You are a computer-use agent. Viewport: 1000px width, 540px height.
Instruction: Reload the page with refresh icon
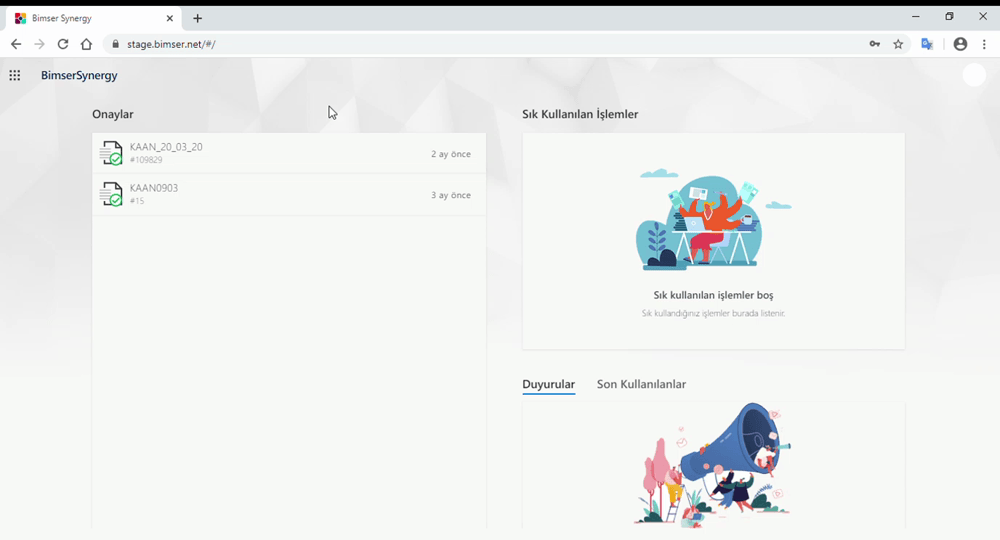62,44
